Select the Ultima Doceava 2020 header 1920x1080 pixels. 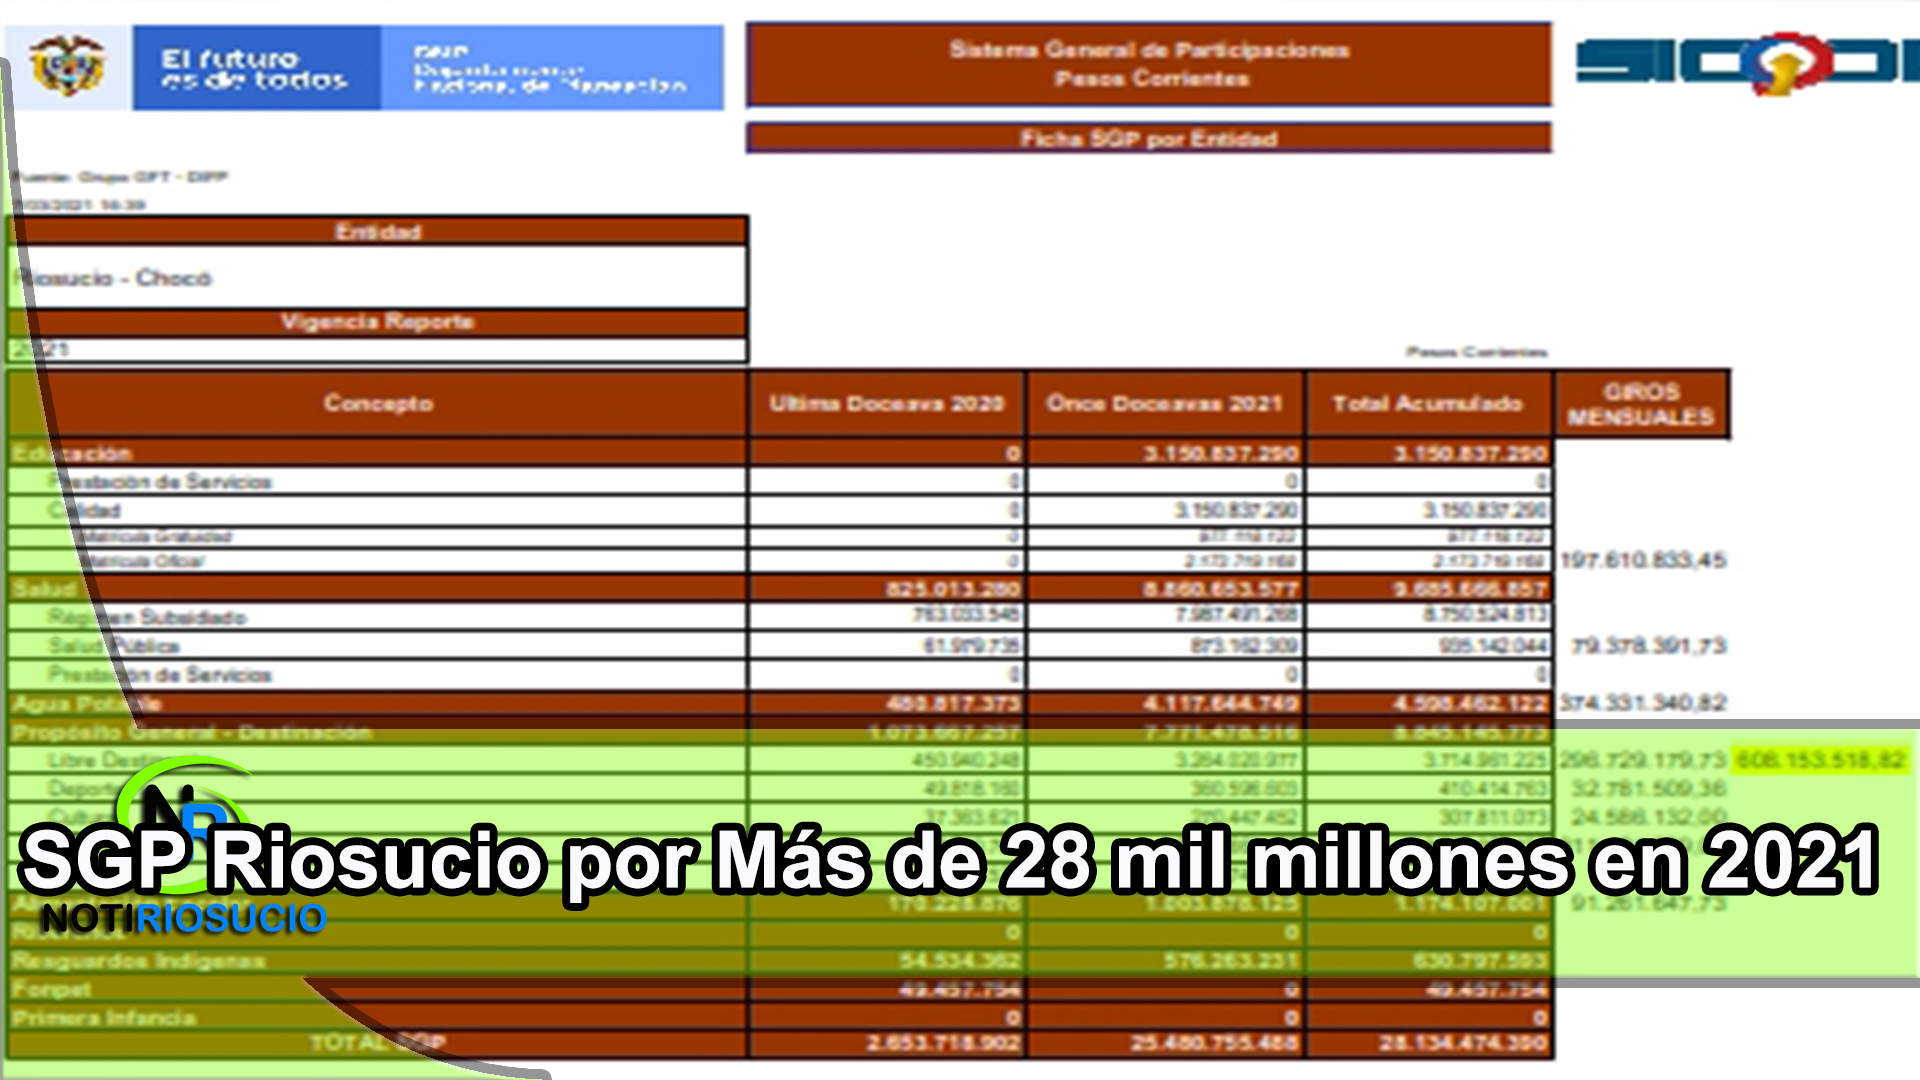886,404
